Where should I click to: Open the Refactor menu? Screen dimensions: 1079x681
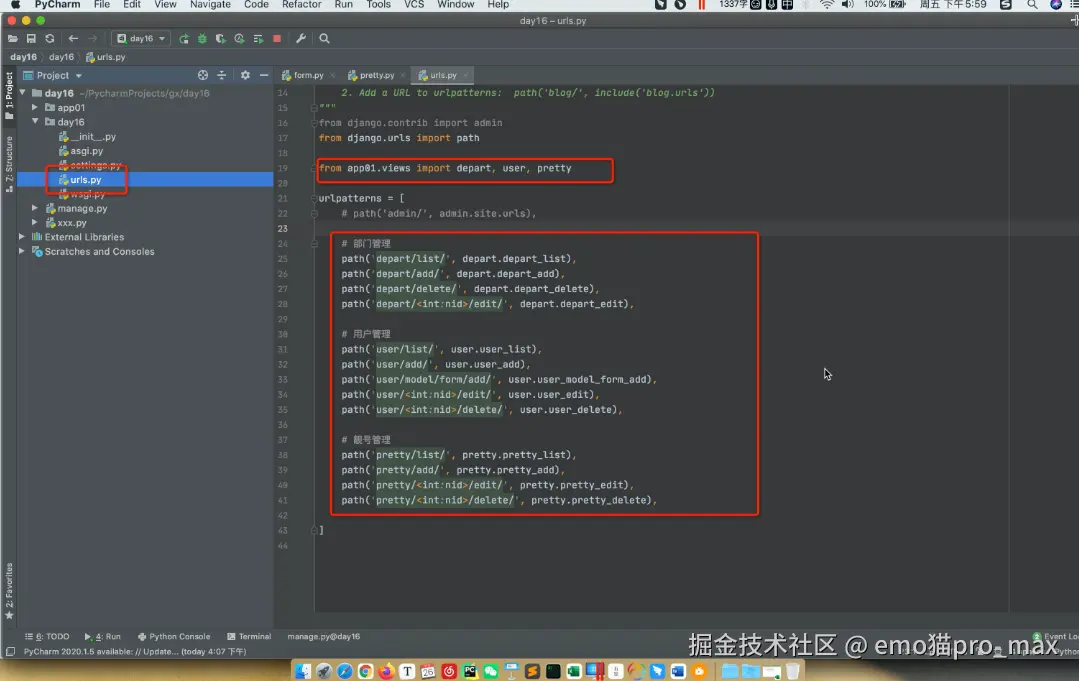click(301, 4)
